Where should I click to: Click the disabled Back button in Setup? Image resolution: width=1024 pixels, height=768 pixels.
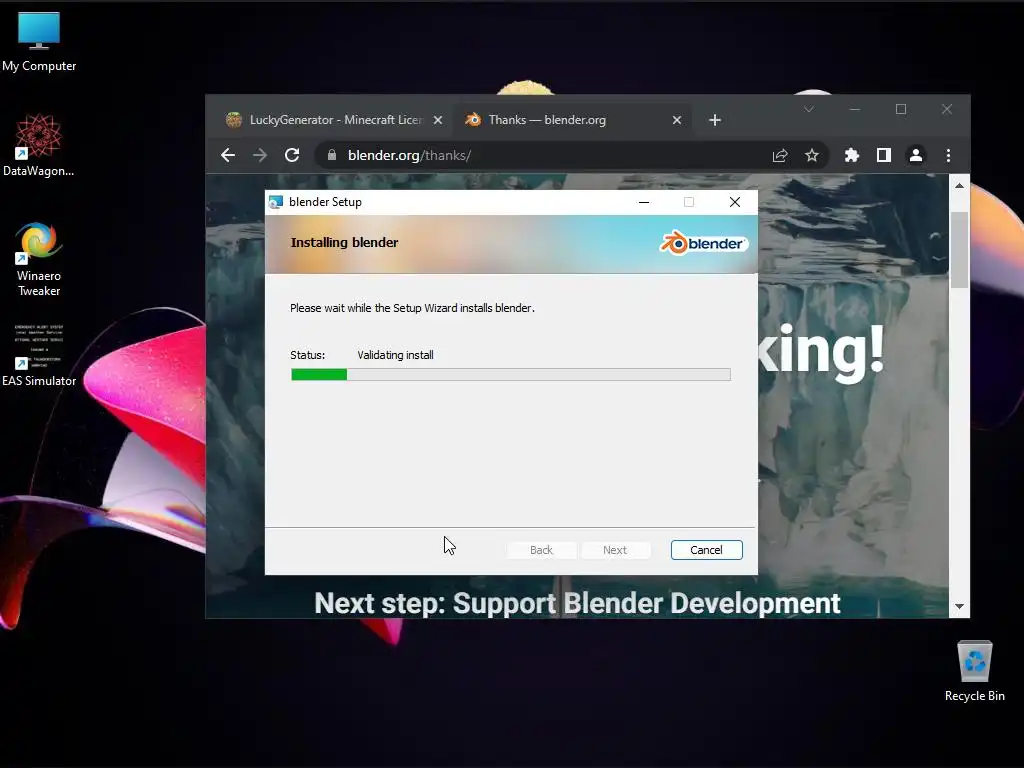click(541, 550)
